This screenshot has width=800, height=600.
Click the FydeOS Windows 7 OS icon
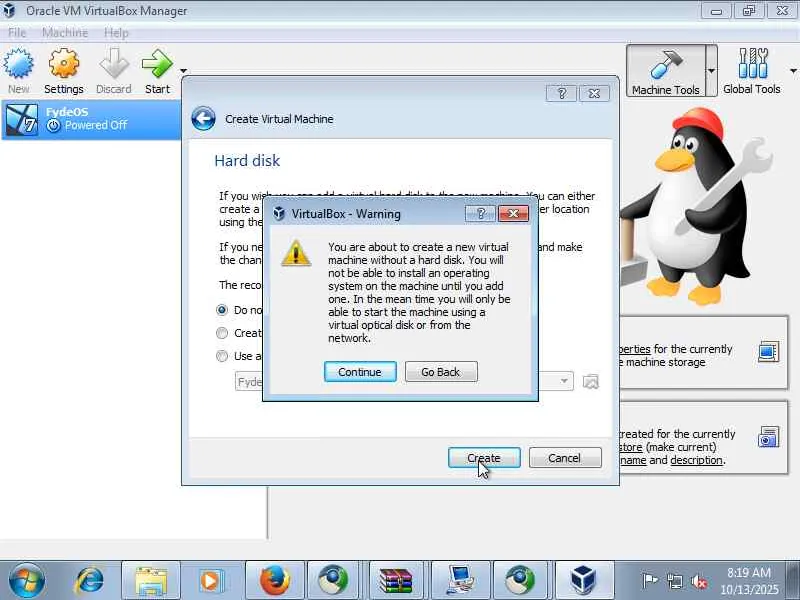(x=22, y=120)
